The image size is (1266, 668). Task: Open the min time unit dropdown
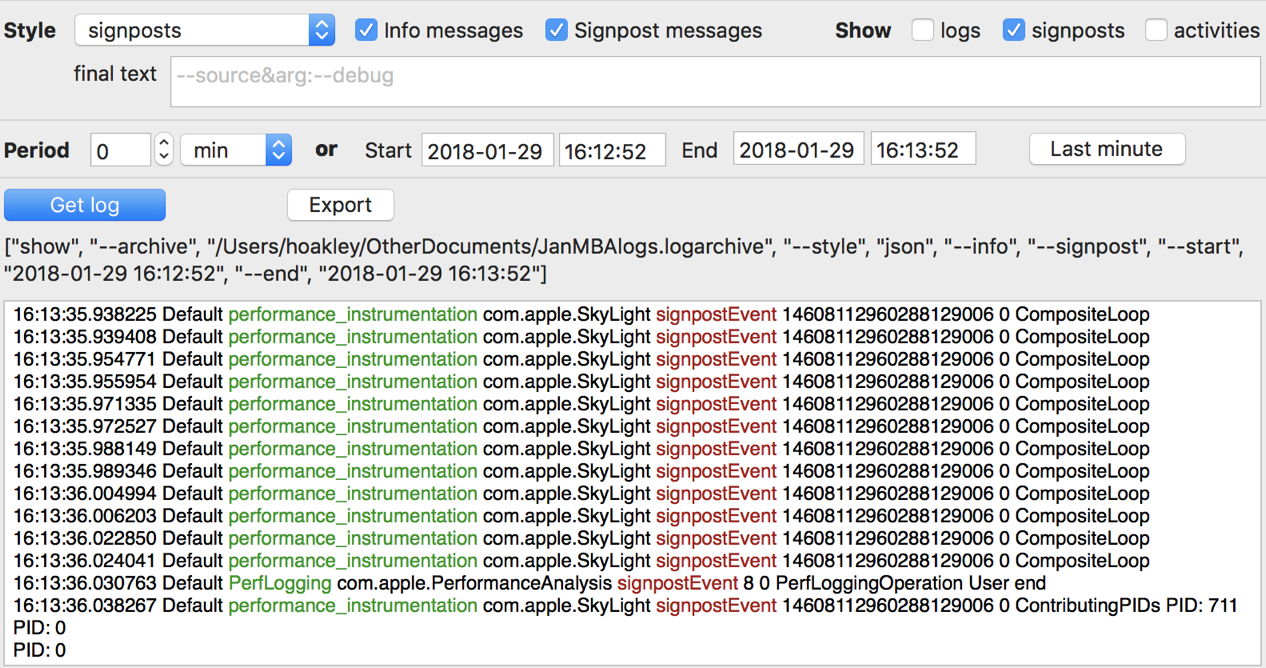point(235,150)
